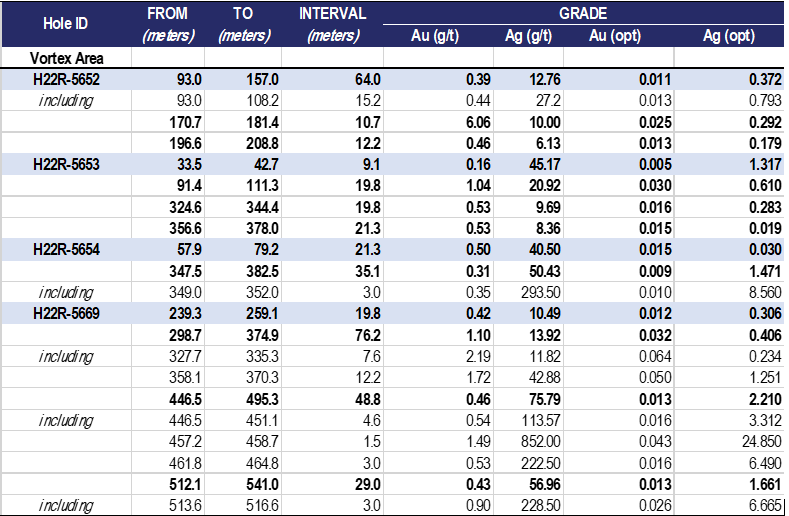Click the Hole ID column header
This screenshot has width=789, height=516.
point(66,24)
